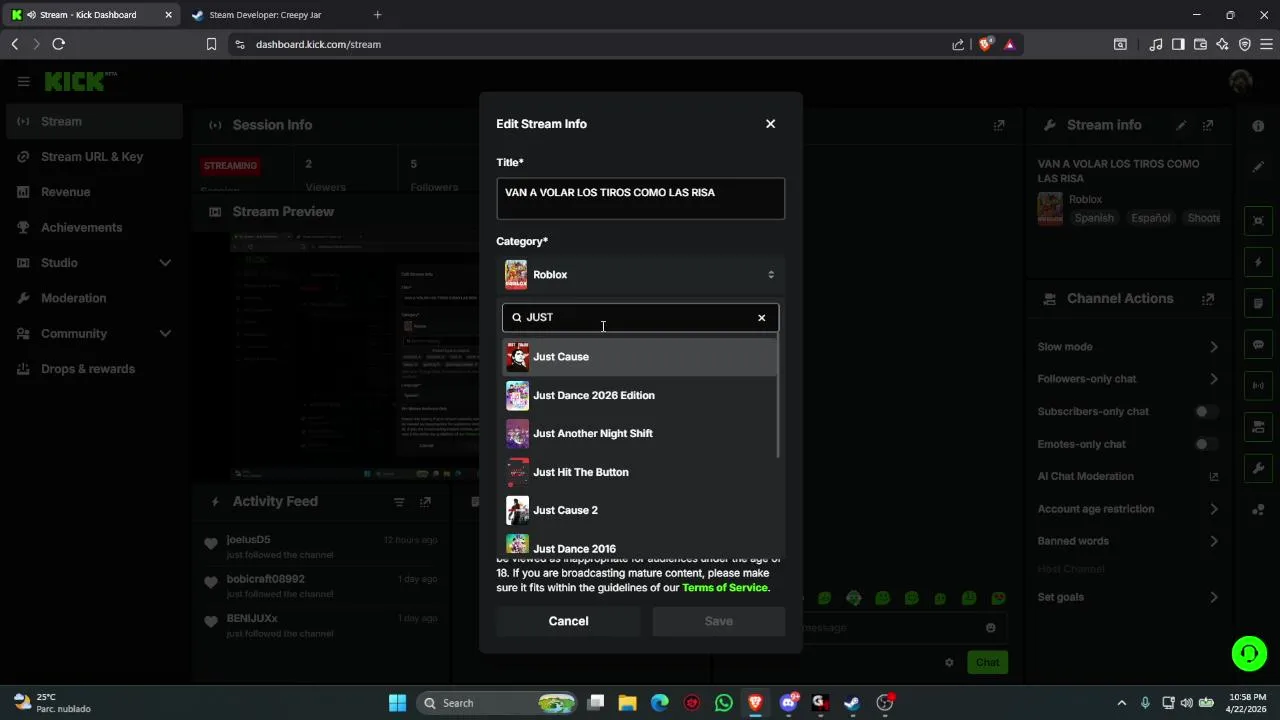Pop out the Activity Feed panel
The width and height of the screenshot is (1280, 720).
425,502
